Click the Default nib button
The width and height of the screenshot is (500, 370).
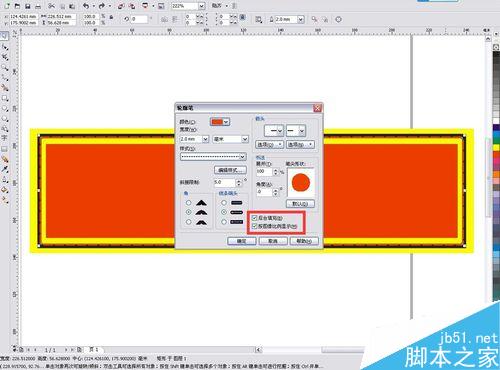click(x=300, y=203)
